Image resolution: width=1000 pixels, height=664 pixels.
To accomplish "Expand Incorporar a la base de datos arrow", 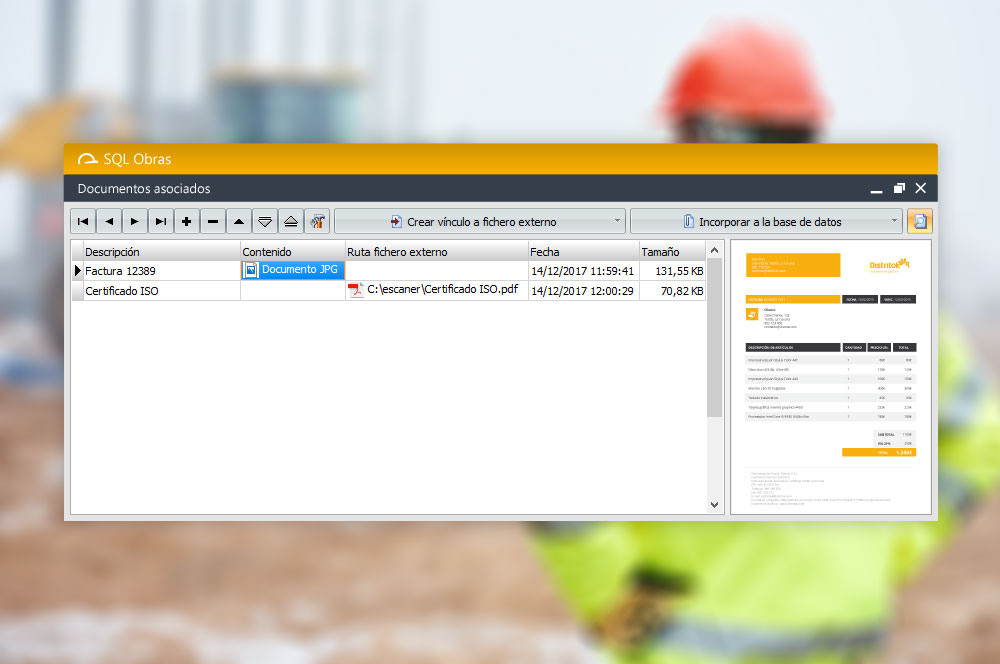I will (894, 221).
